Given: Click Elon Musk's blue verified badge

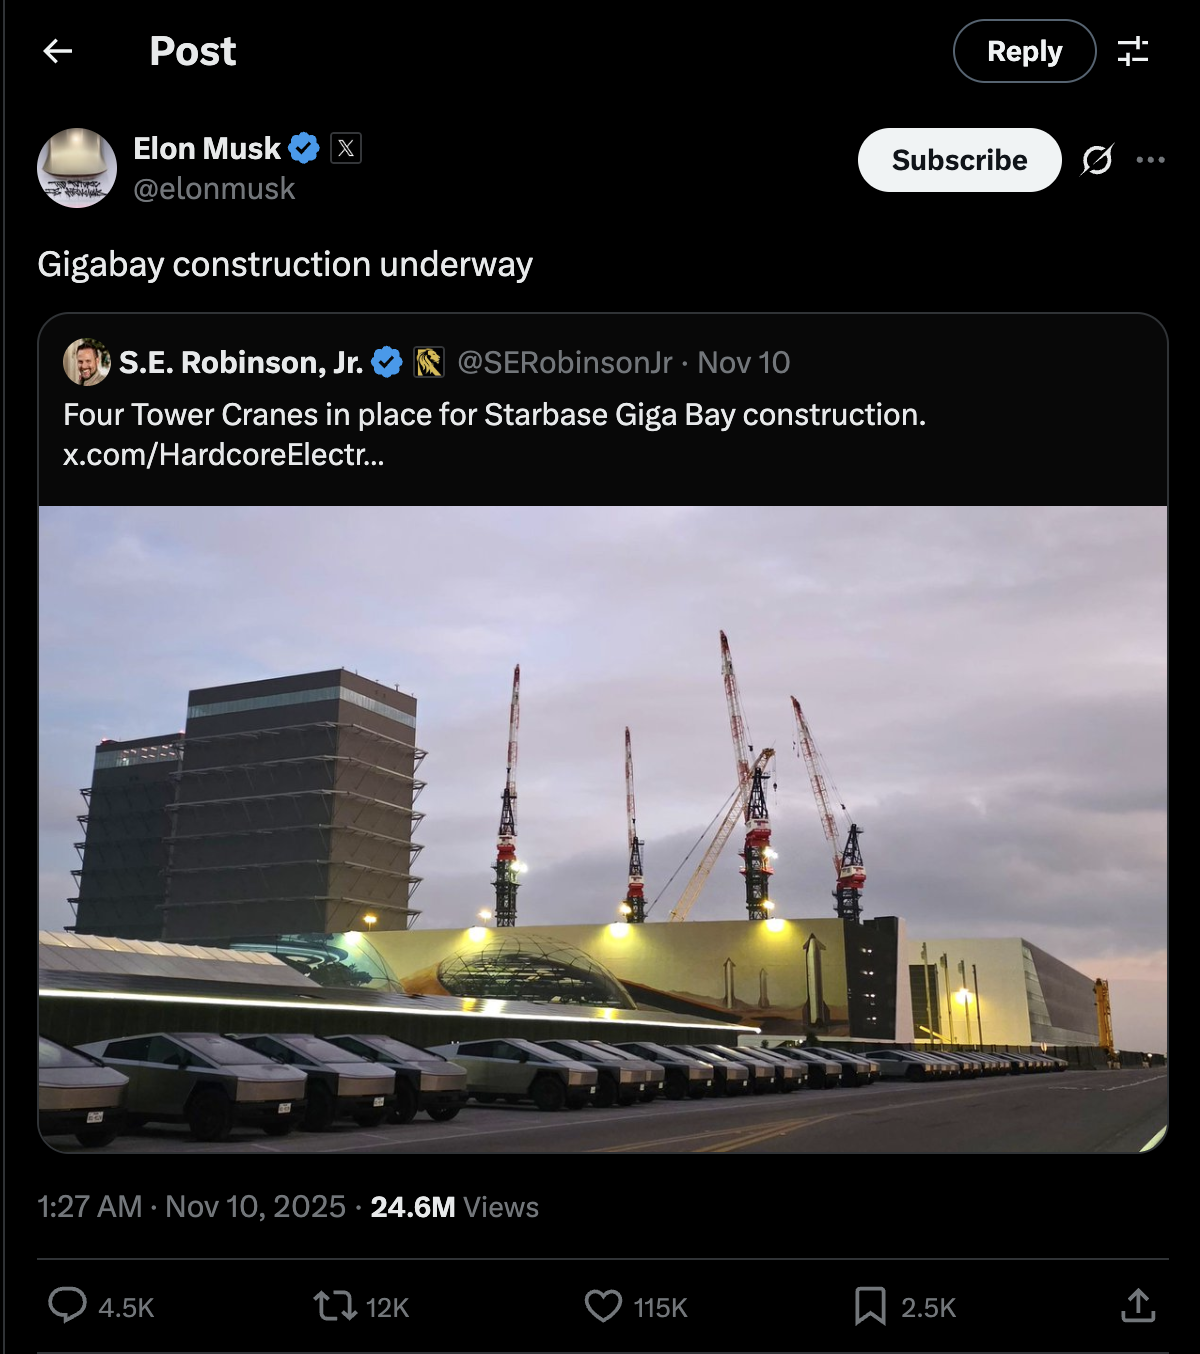Looking at the screenshot, I should pyautogui.click(x=305, y=147).
